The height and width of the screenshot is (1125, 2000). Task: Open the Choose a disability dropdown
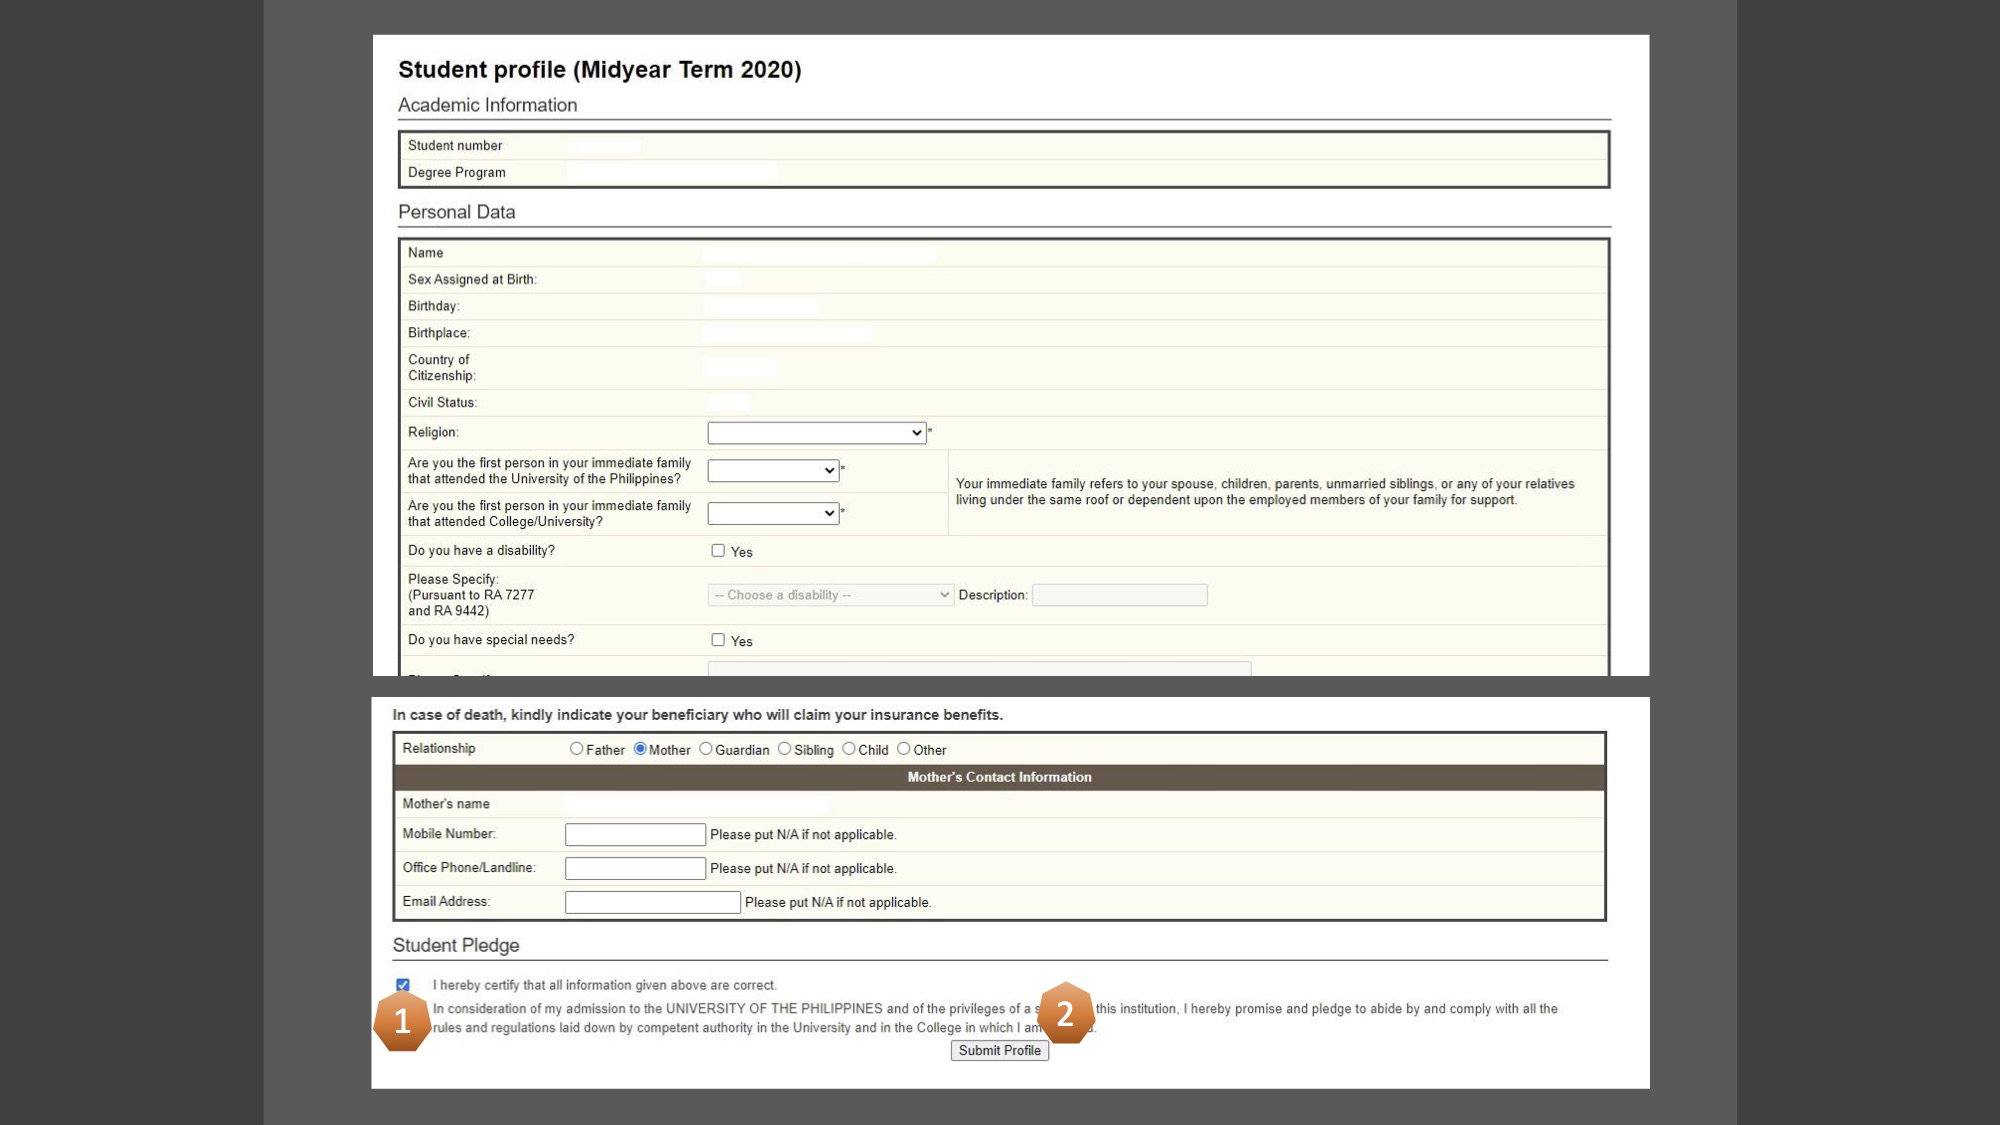click(x=830, y=595)
